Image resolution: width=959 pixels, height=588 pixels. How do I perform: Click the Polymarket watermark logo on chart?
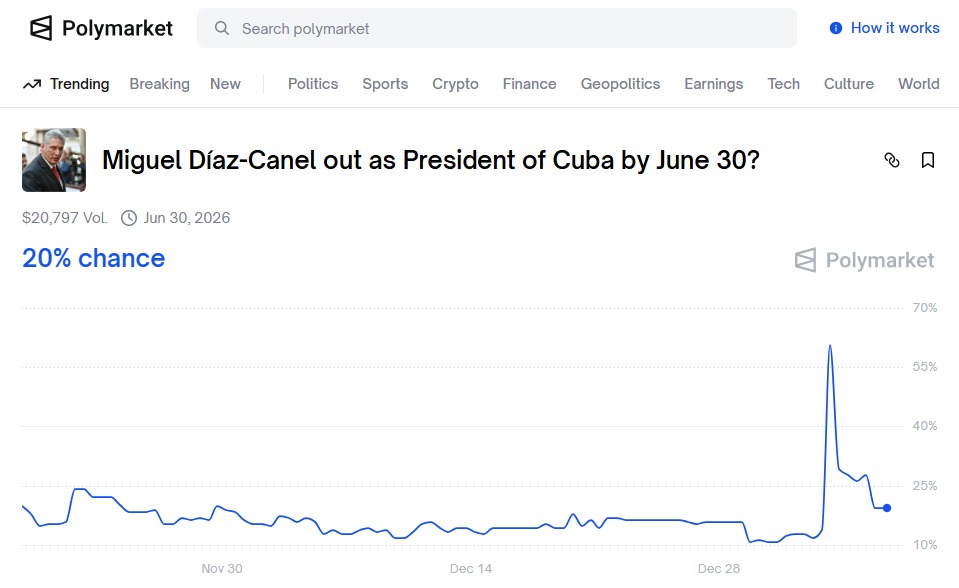pyautogui.click(x=806, y=261)
